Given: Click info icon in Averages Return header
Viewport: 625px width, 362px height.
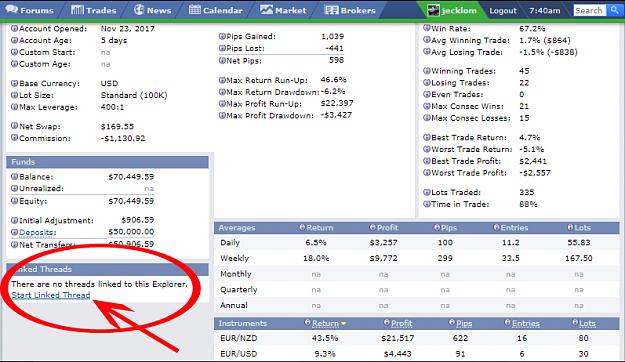Looking at the screenshot, I should (302, 227).
